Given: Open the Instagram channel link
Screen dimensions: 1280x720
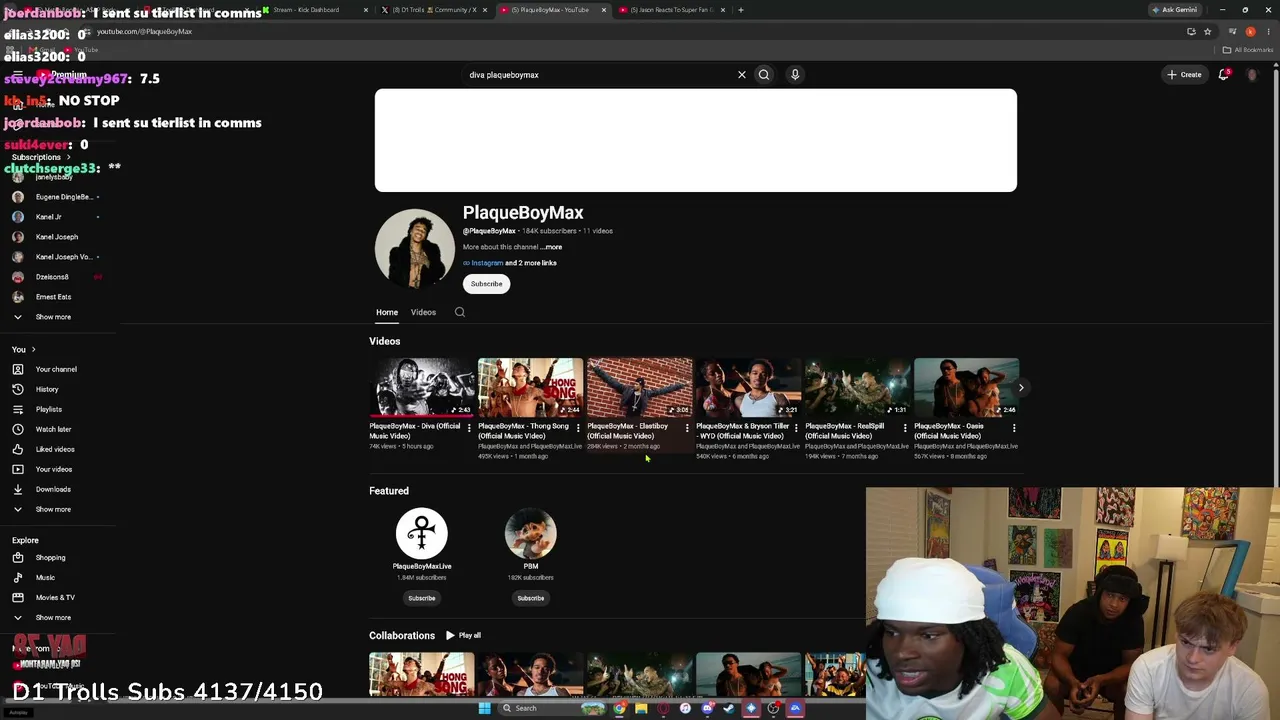Looking at the screenshot, I should (487, 263).
